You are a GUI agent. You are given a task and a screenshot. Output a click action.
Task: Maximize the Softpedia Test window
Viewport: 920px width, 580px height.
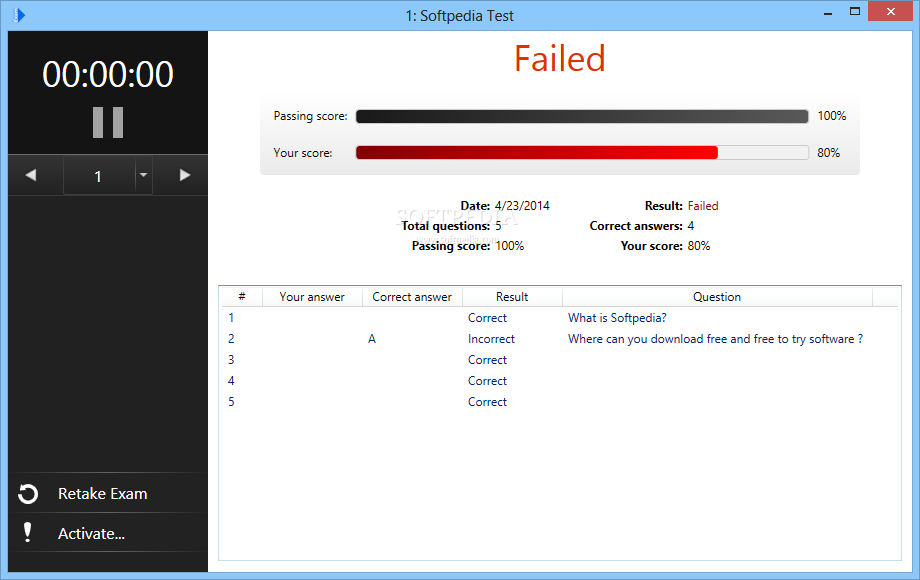[855, 12]
